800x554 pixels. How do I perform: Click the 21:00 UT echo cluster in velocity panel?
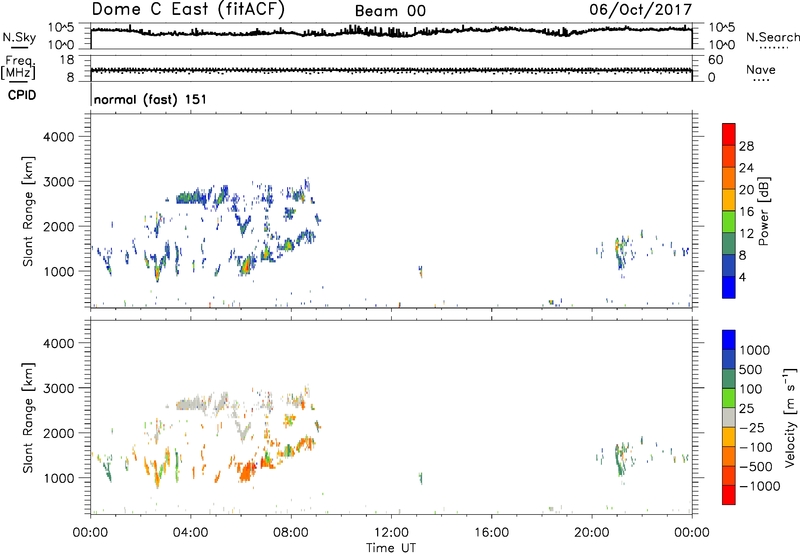point(620,459)
